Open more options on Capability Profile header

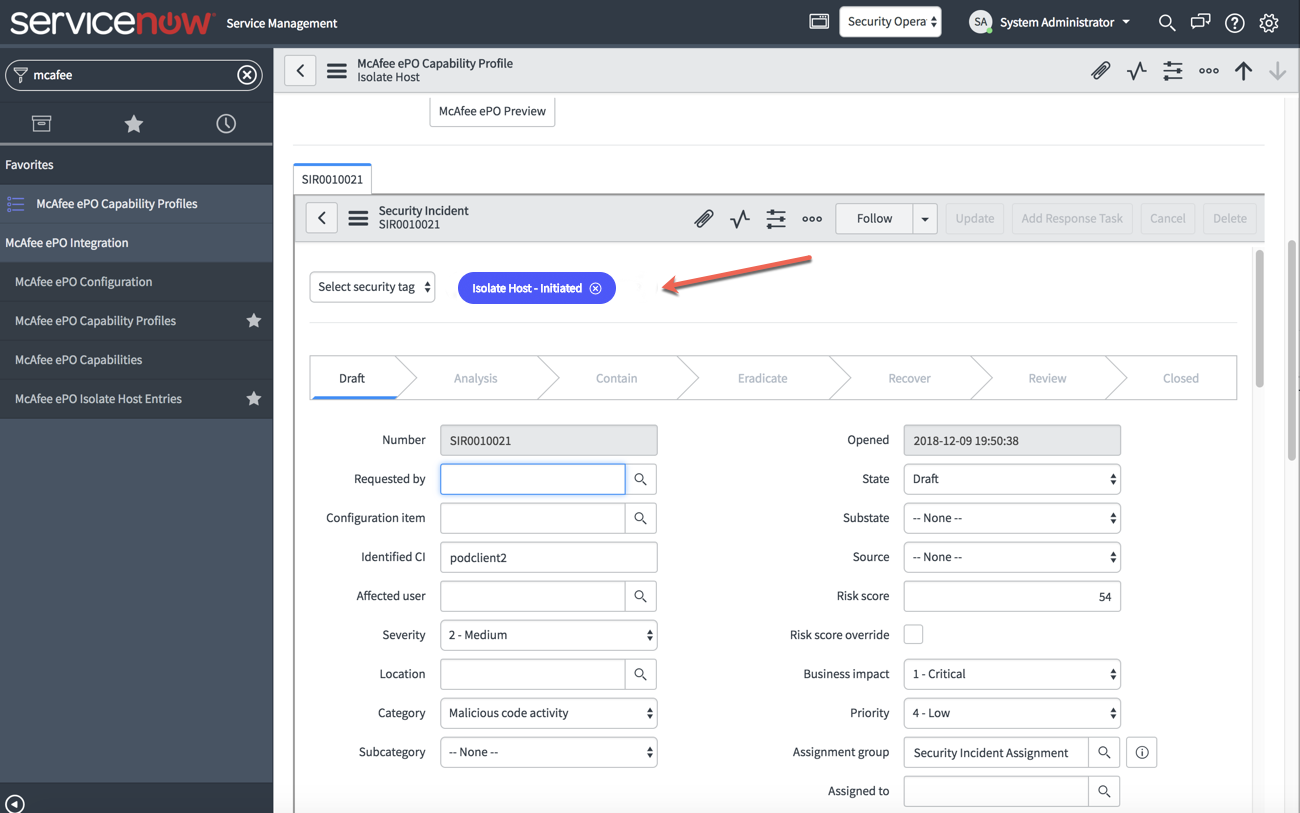[1209, 71]
